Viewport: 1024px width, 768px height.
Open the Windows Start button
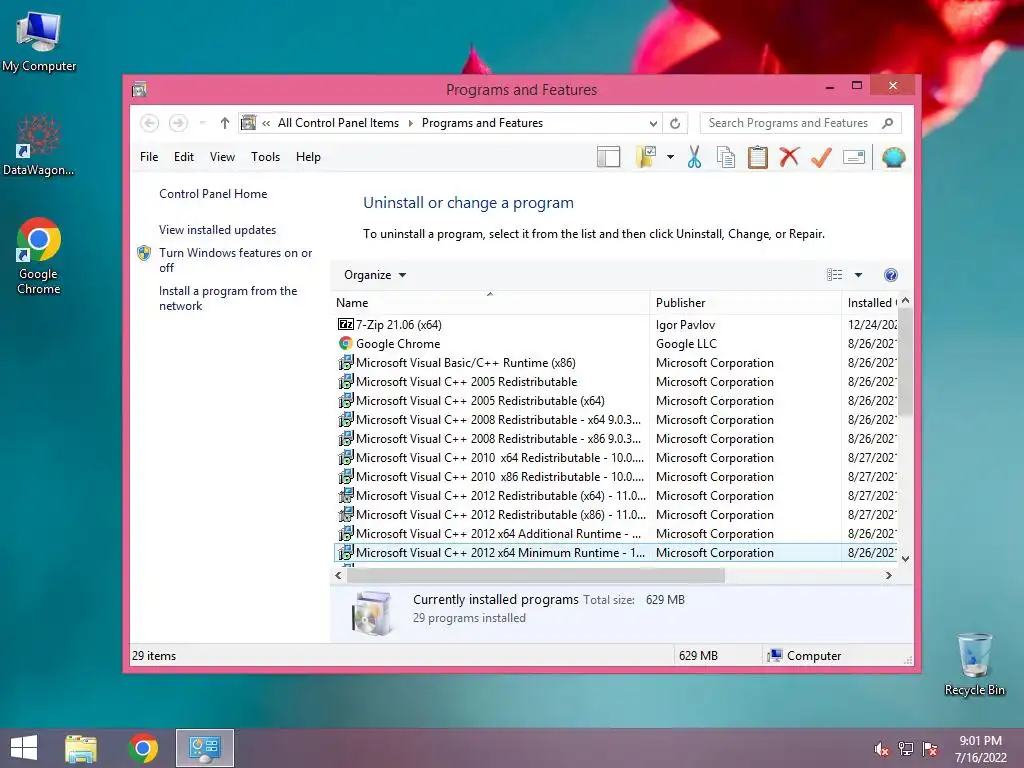tap(24, 748)
